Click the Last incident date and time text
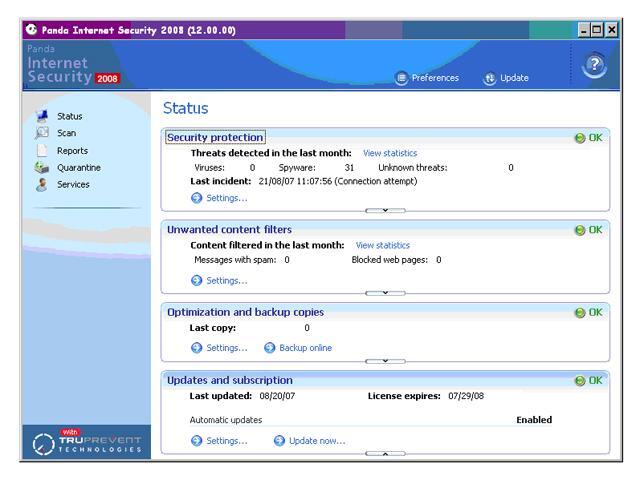The height and width of the screenshot is (480, 640). [x=338, y=181]
